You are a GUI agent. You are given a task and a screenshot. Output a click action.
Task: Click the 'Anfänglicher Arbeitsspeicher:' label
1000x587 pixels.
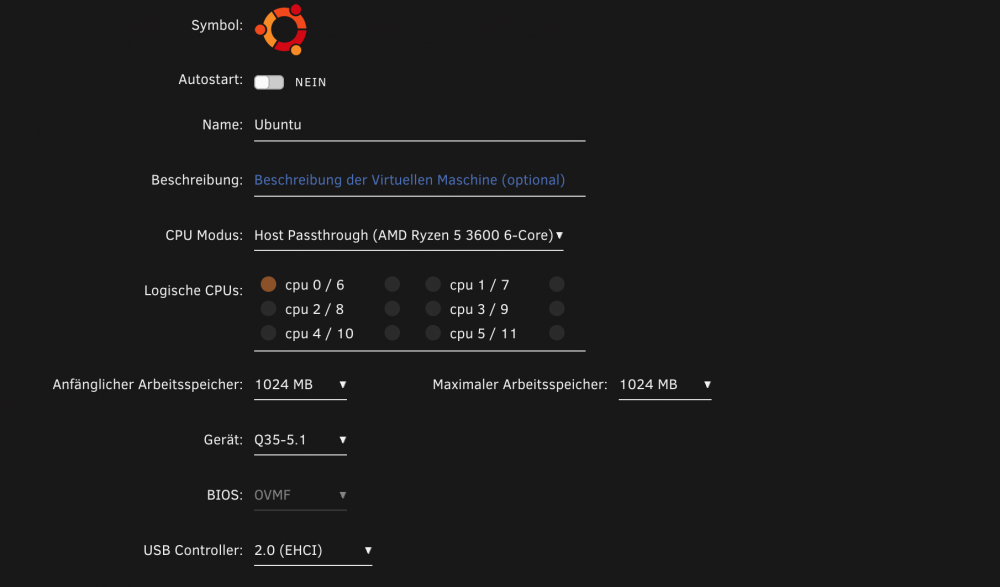(147, 385)
